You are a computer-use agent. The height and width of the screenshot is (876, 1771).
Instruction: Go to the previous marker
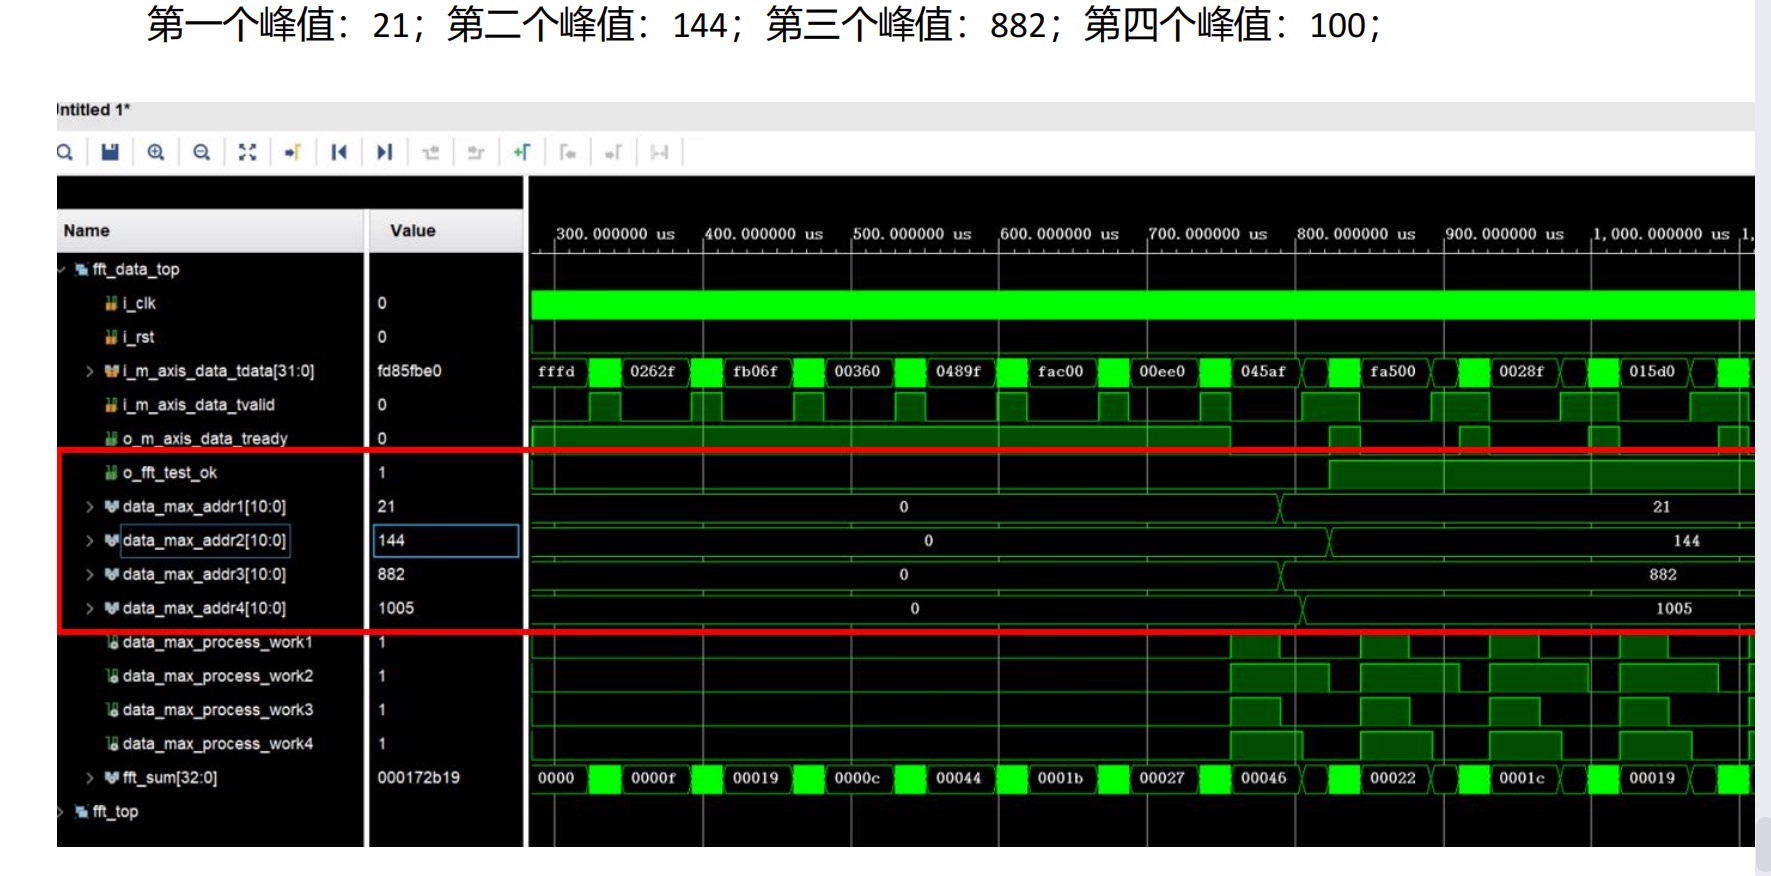567,152
